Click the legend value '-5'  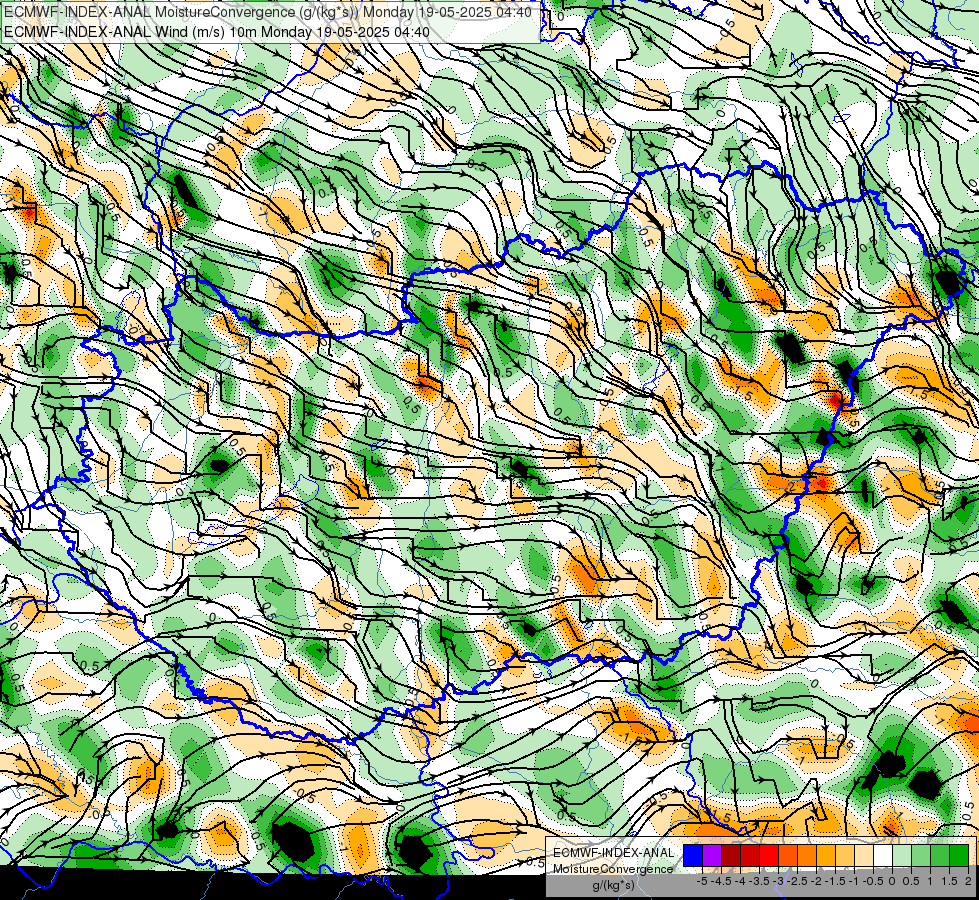(702, 881)
